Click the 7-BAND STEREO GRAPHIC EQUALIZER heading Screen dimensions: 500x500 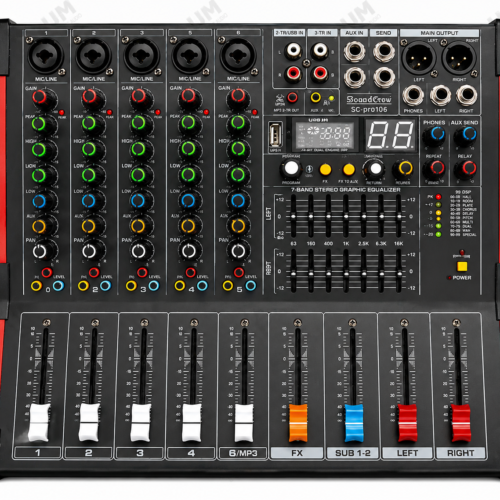point(346,190)
